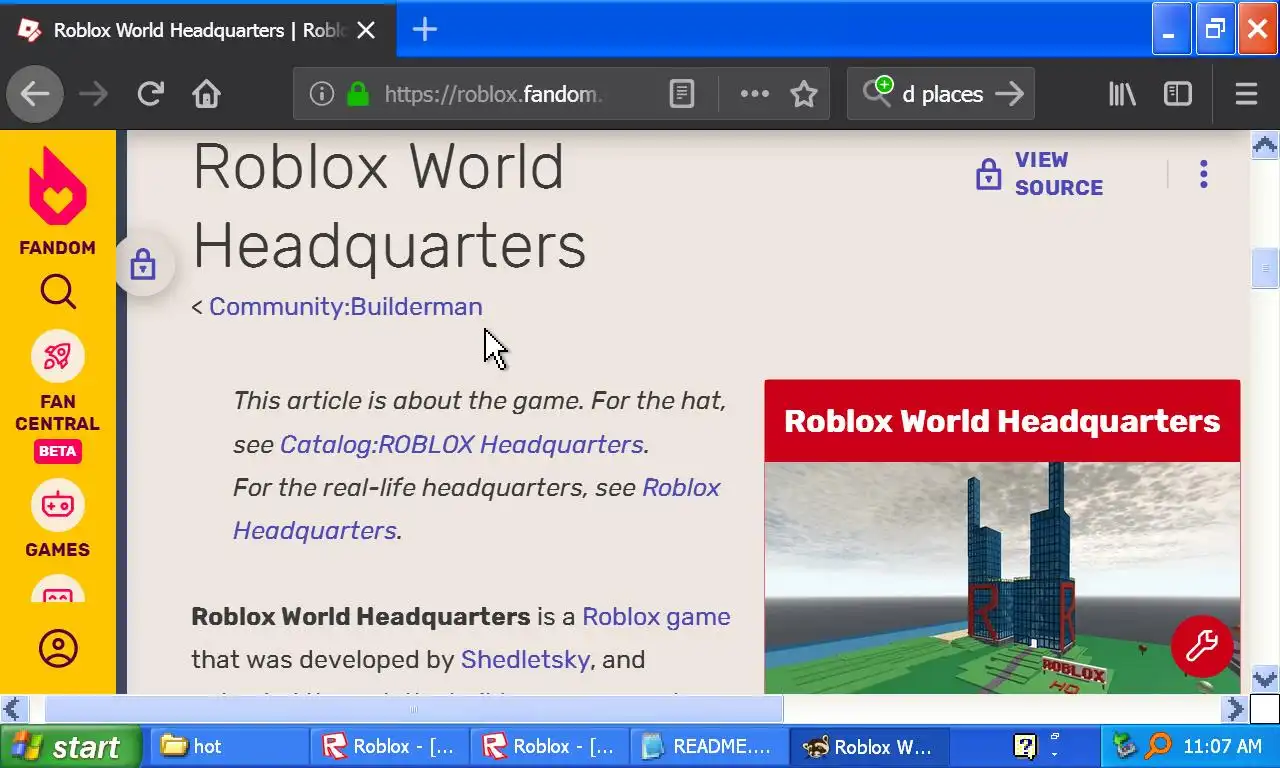The image size is (1280, 768).
Task: Click the Roblox W... browser taskbar item
Action: [x=869, y=746]
